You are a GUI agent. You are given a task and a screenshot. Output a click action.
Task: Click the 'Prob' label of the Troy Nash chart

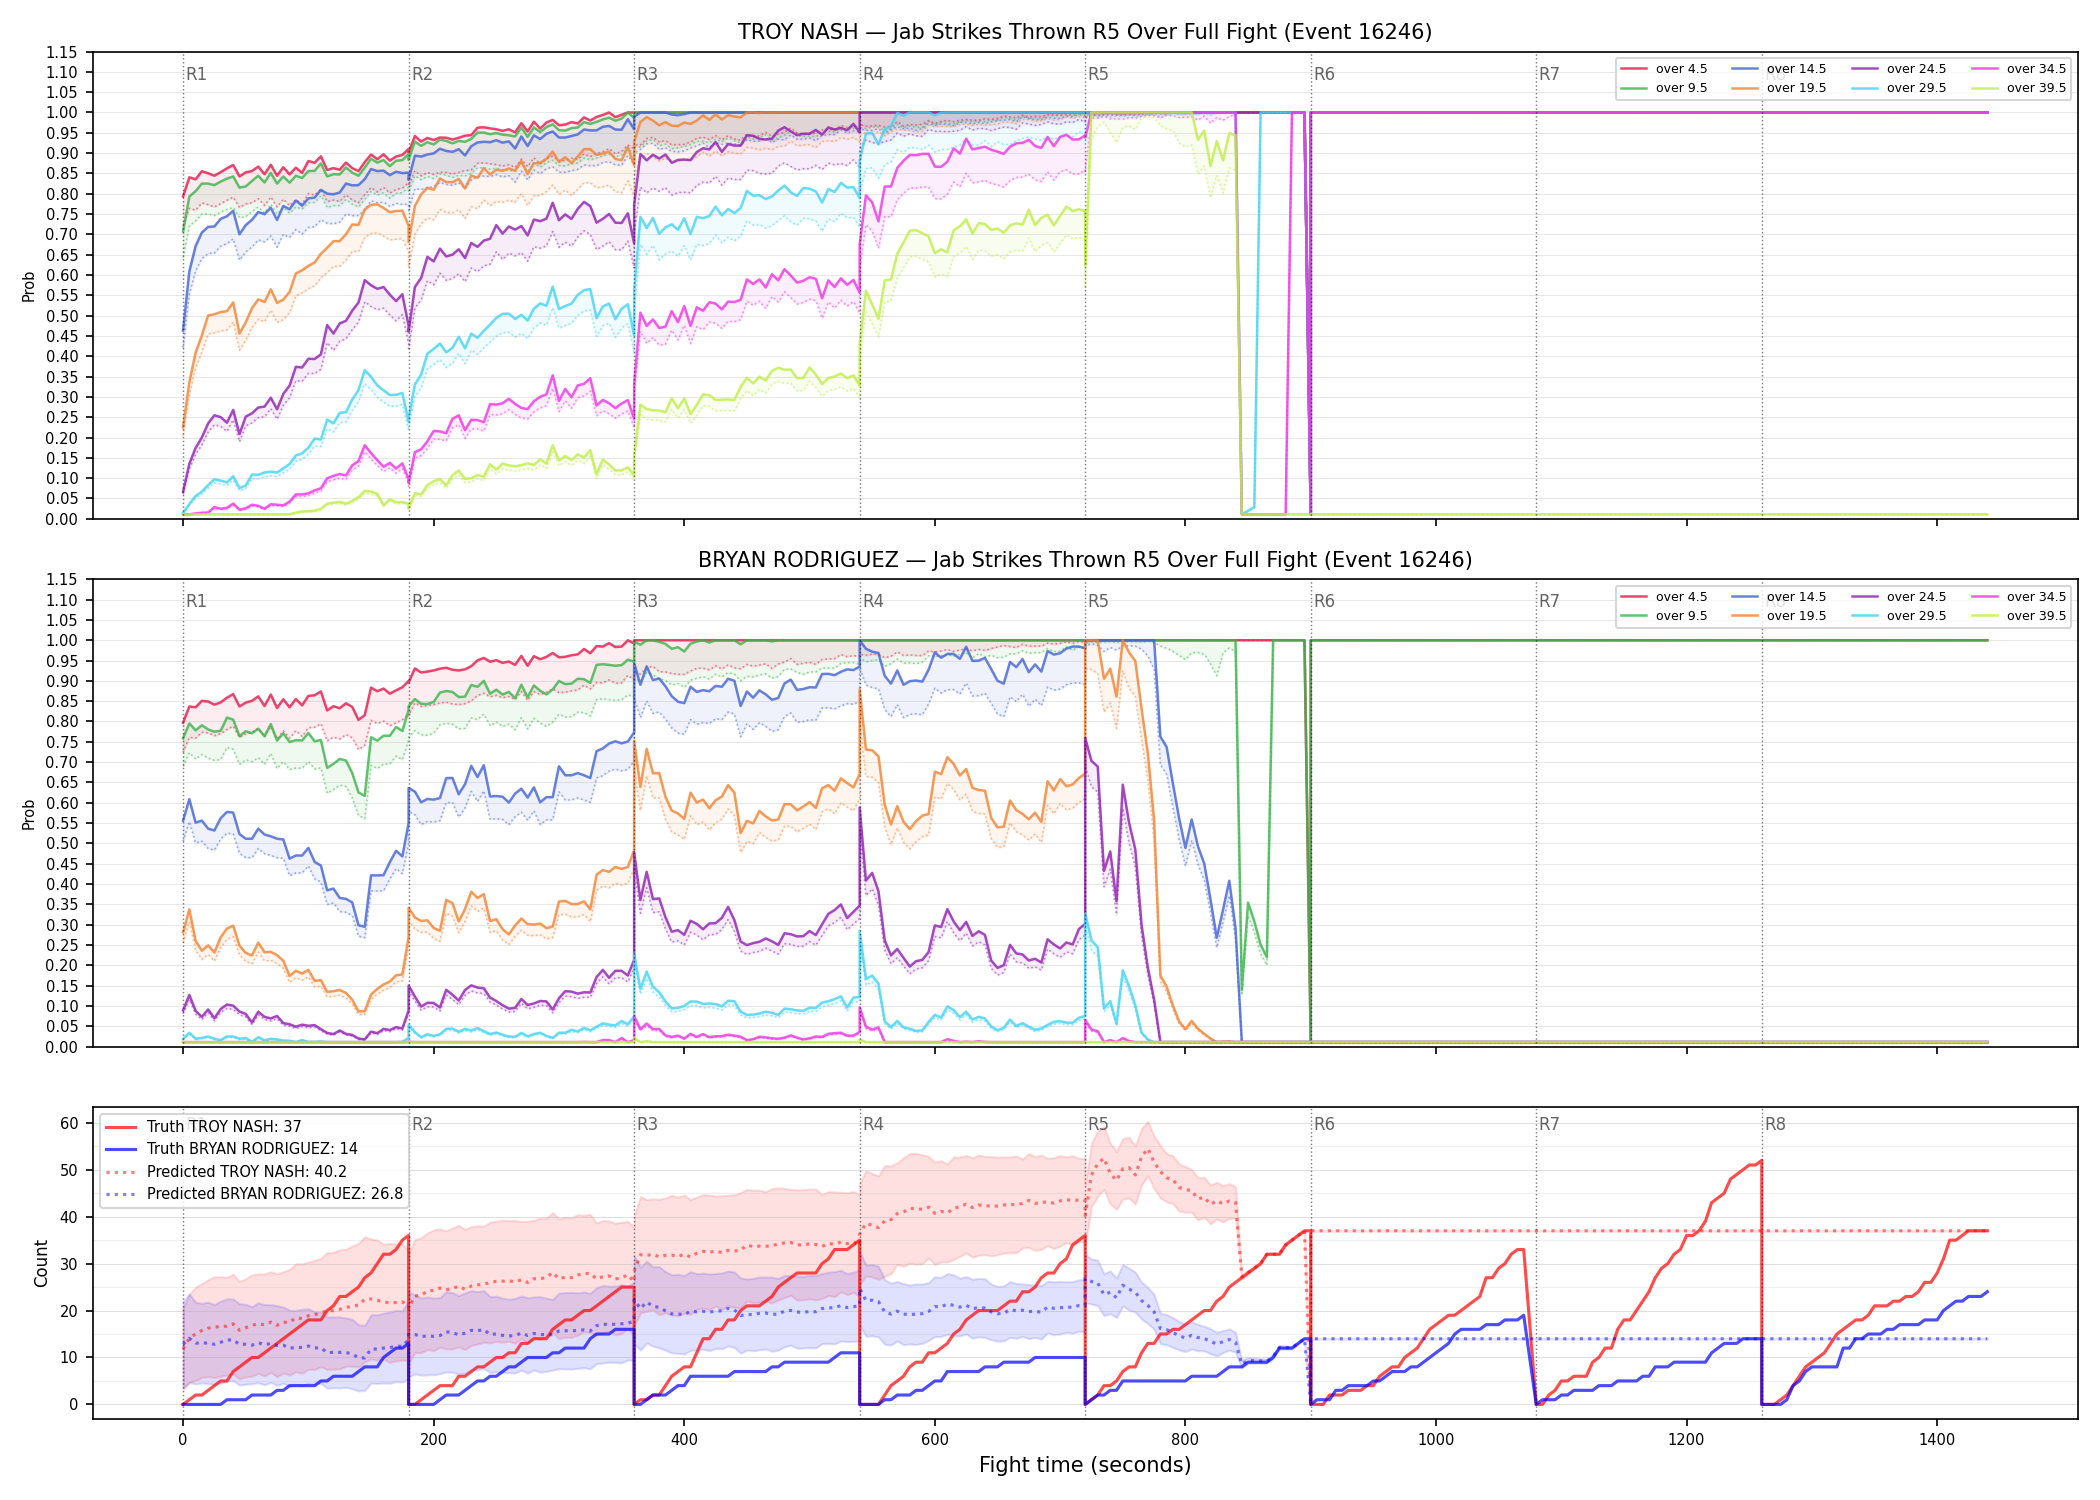29,286
